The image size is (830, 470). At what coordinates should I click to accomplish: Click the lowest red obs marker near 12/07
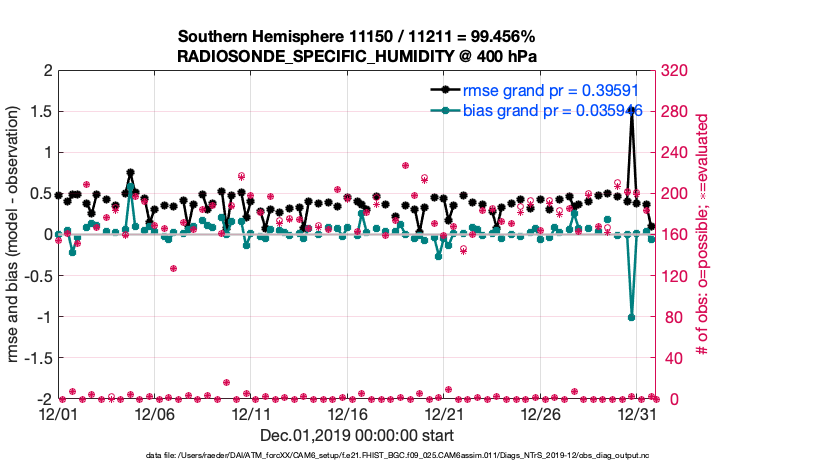pyautogui.click(x=173, y=268)
